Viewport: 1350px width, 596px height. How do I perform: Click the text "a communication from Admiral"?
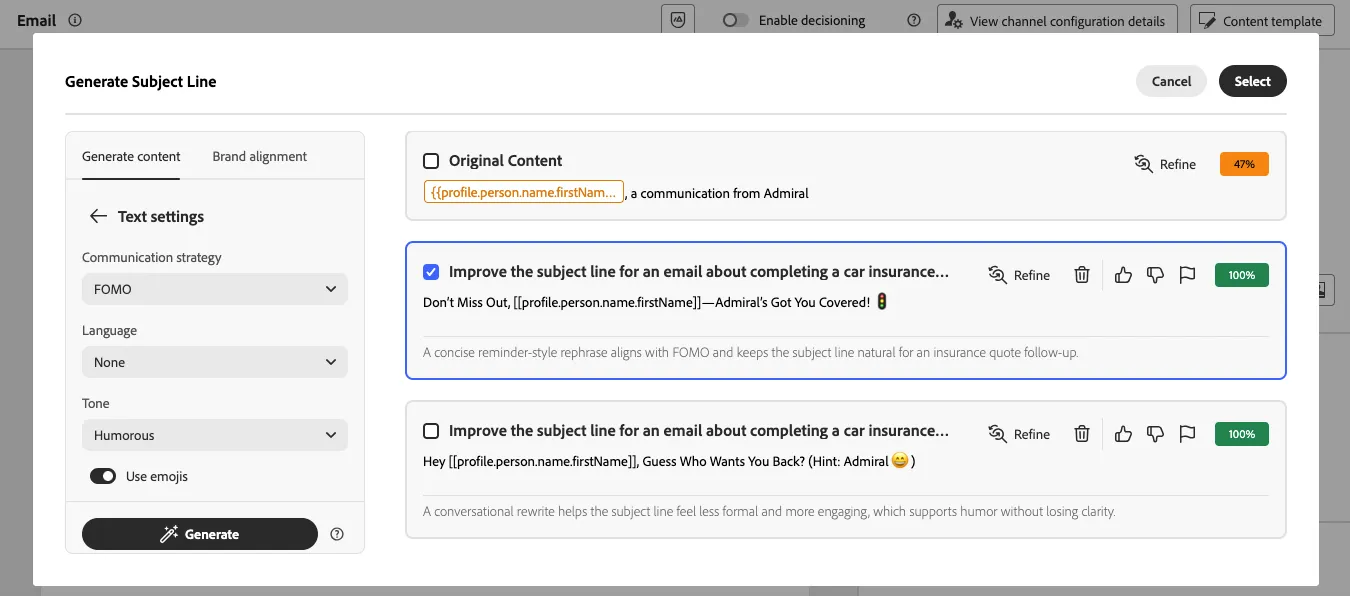(x=720, y=193)
